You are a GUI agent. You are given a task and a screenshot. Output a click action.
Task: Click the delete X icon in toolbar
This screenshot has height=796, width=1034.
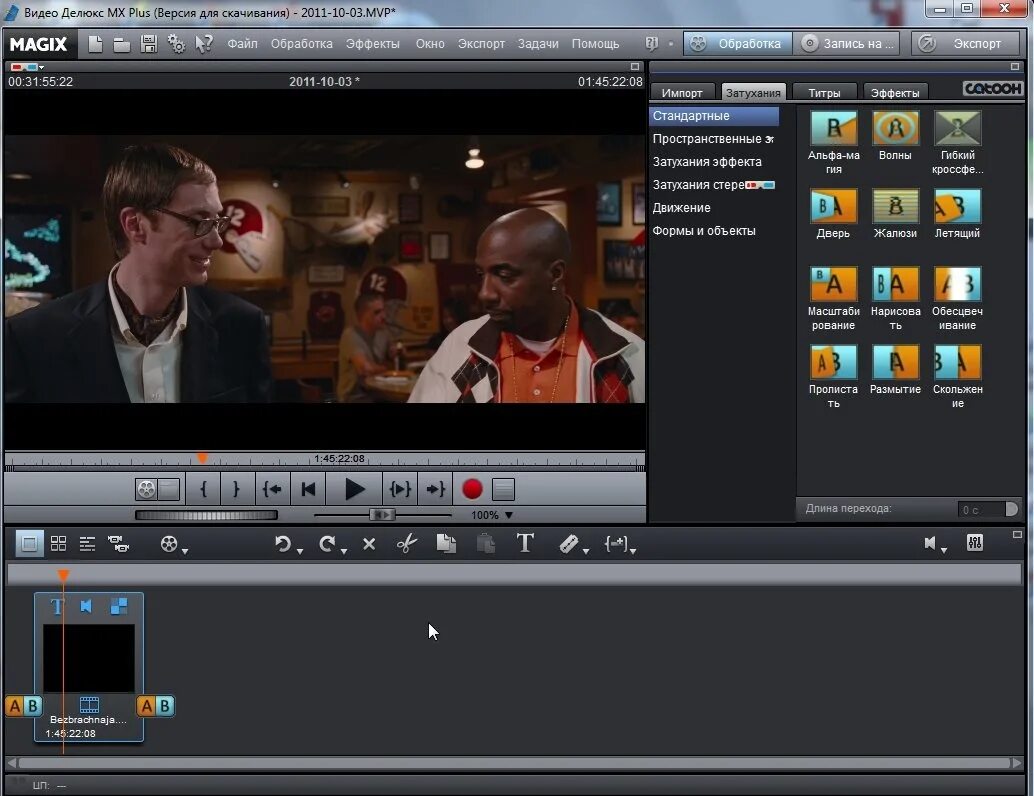pyautogui.click(x=369, y=544)
